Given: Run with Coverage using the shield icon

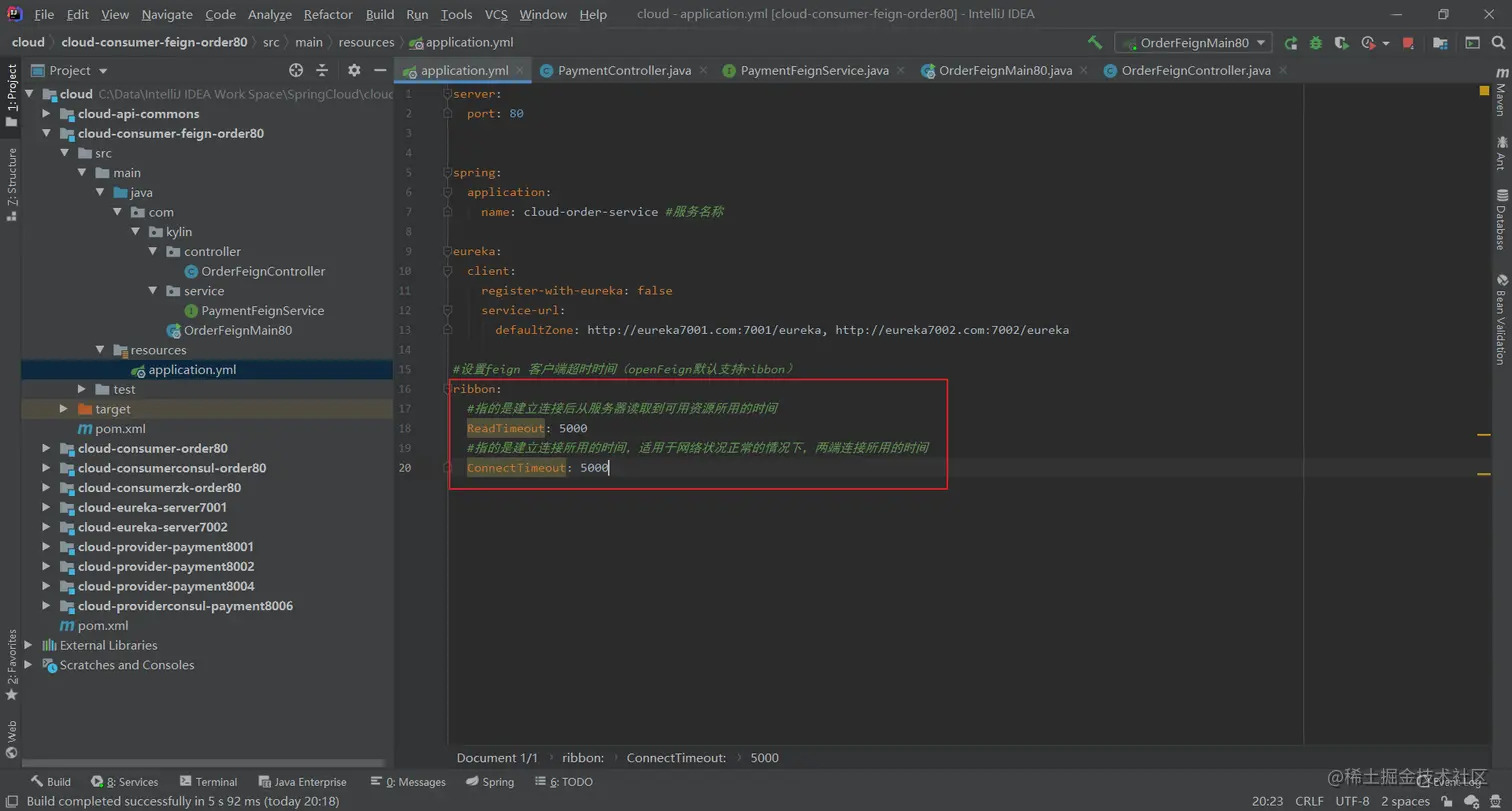Looking at the screenshot, I should pyautogui.click(x=1341, y=43).
